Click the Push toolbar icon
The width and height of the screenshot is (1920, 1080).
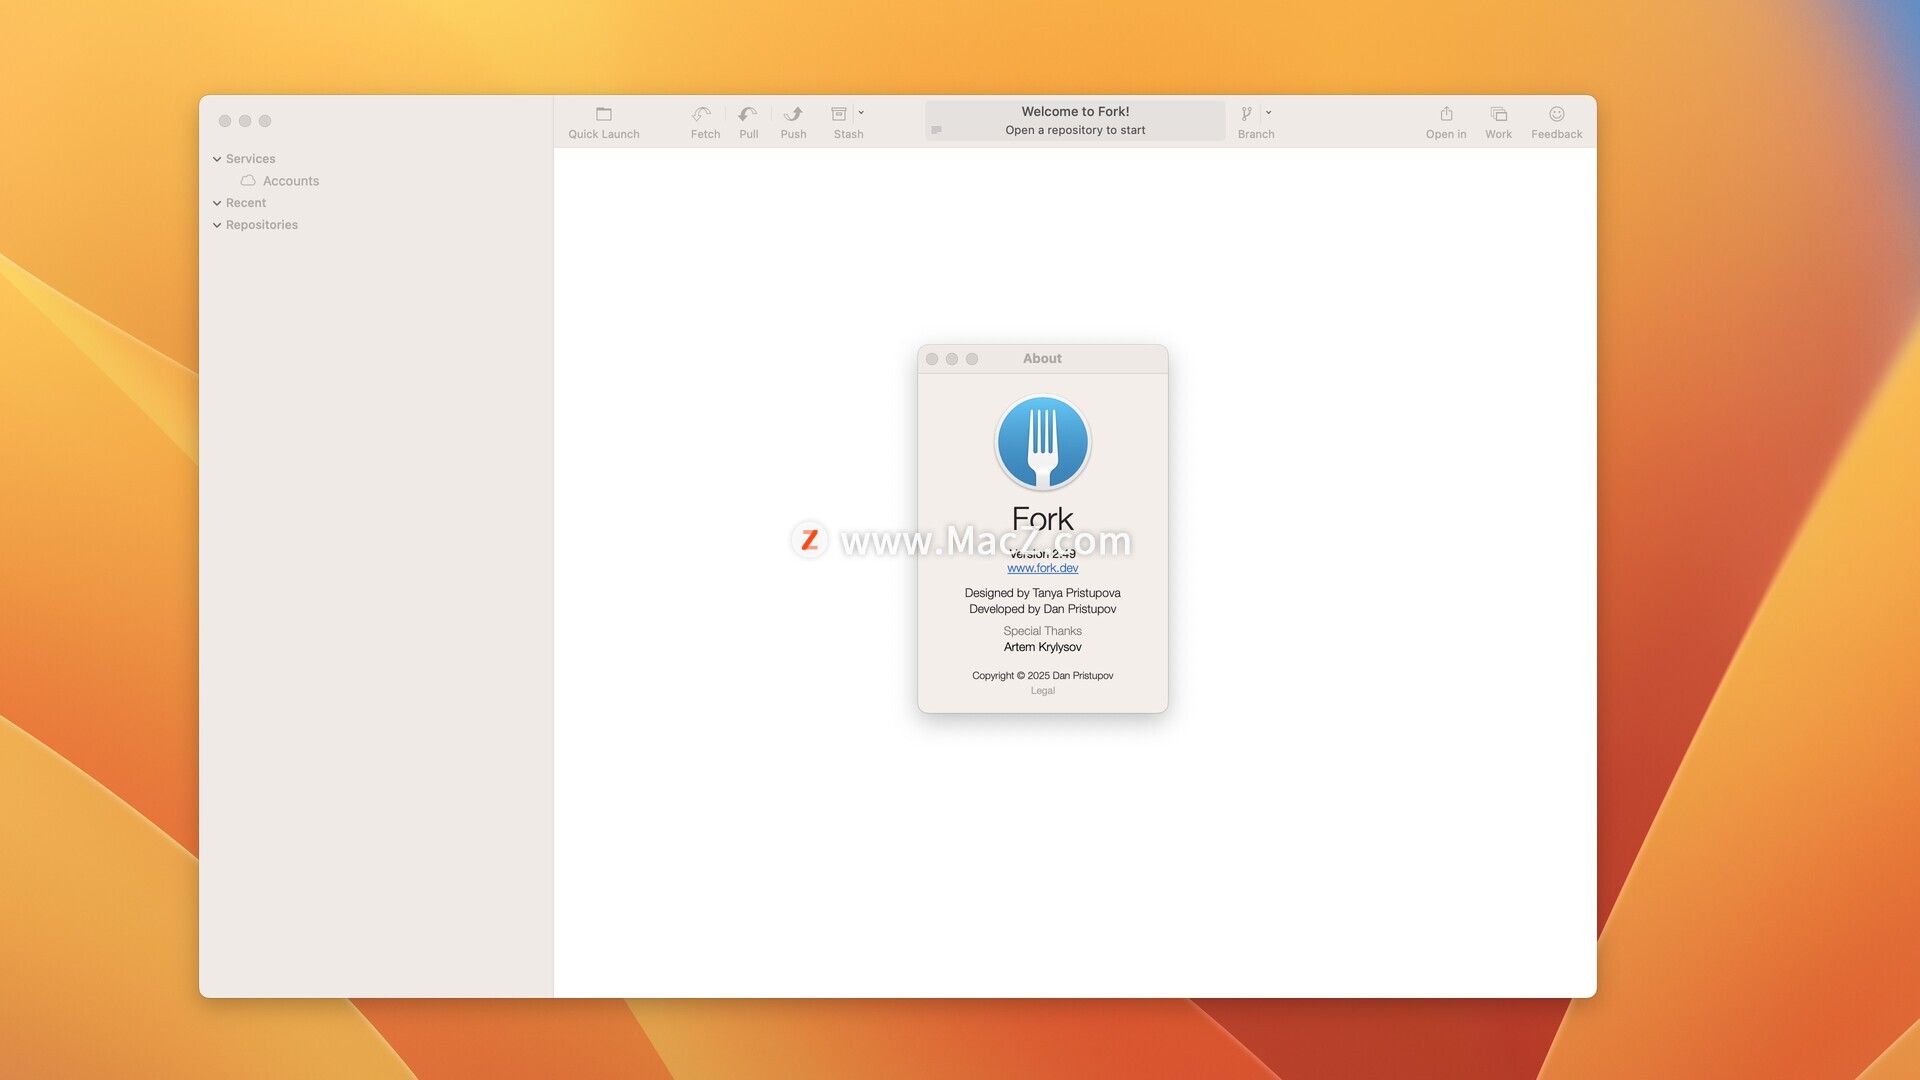pyautogui.click(x=793, y=114)
